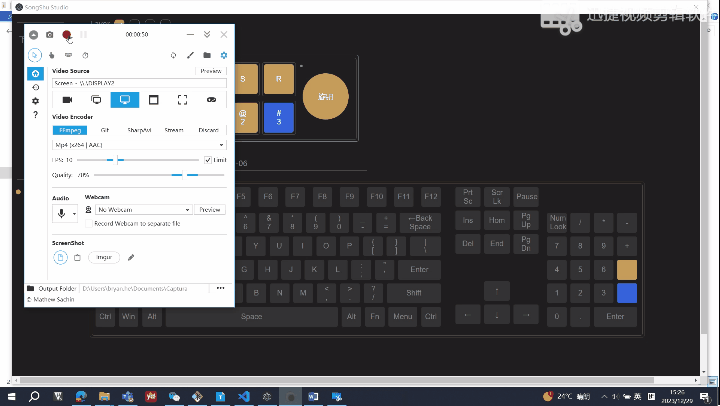The width and height of the screenshot is (720, 406).
Task: Select the gold R key in SongShu Studio
Action: 279,79
